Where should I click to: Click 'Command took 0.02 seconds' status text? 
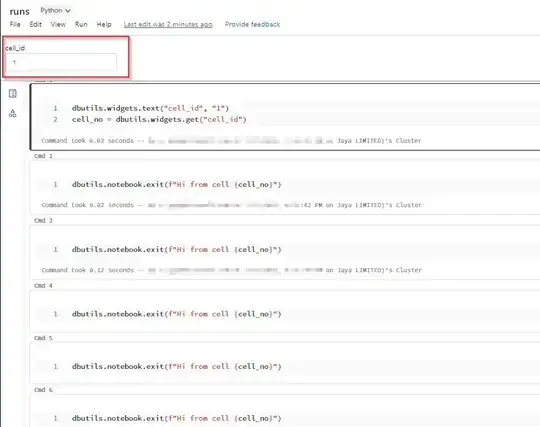point(87,205)
